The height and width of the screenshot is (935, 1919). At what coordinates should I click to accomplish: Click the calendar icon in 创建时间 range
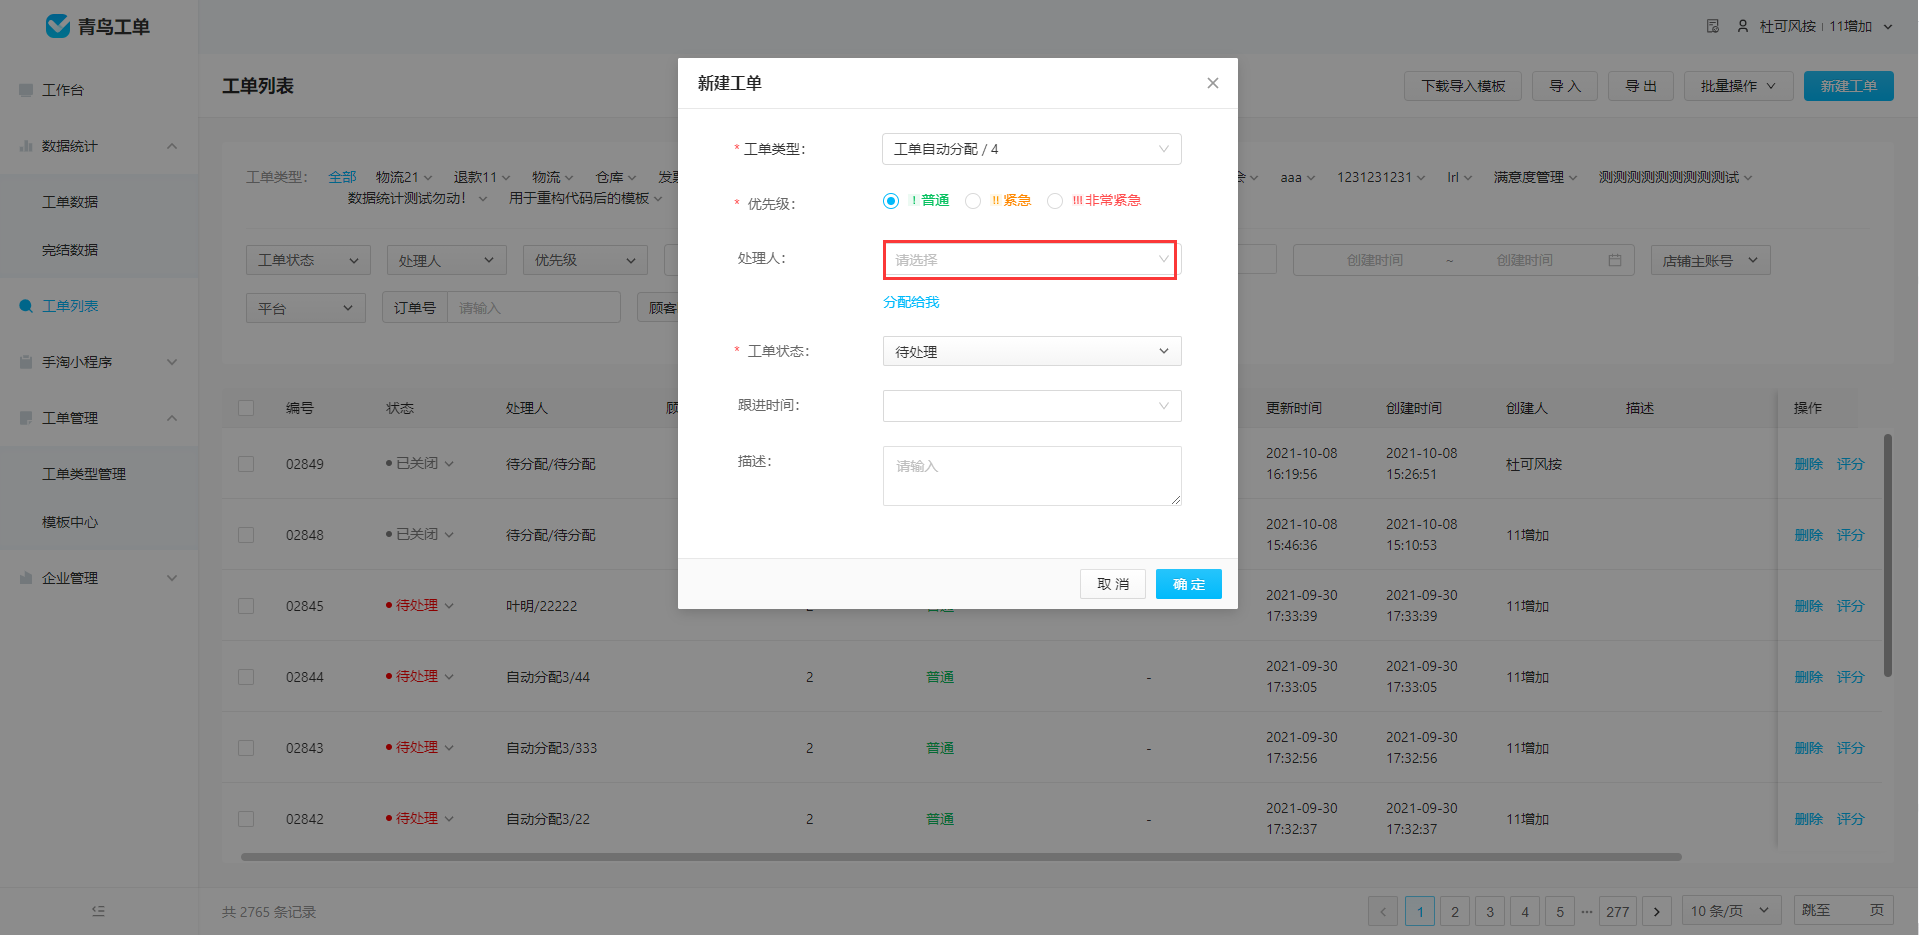(1614, 260)
